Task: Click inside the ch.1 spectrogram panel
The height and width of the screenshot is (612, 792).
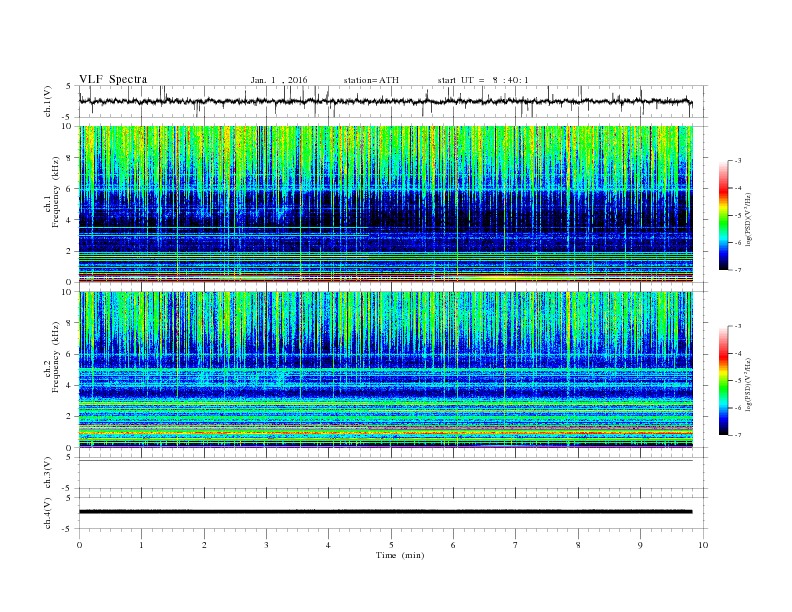Action: [386, 204]
